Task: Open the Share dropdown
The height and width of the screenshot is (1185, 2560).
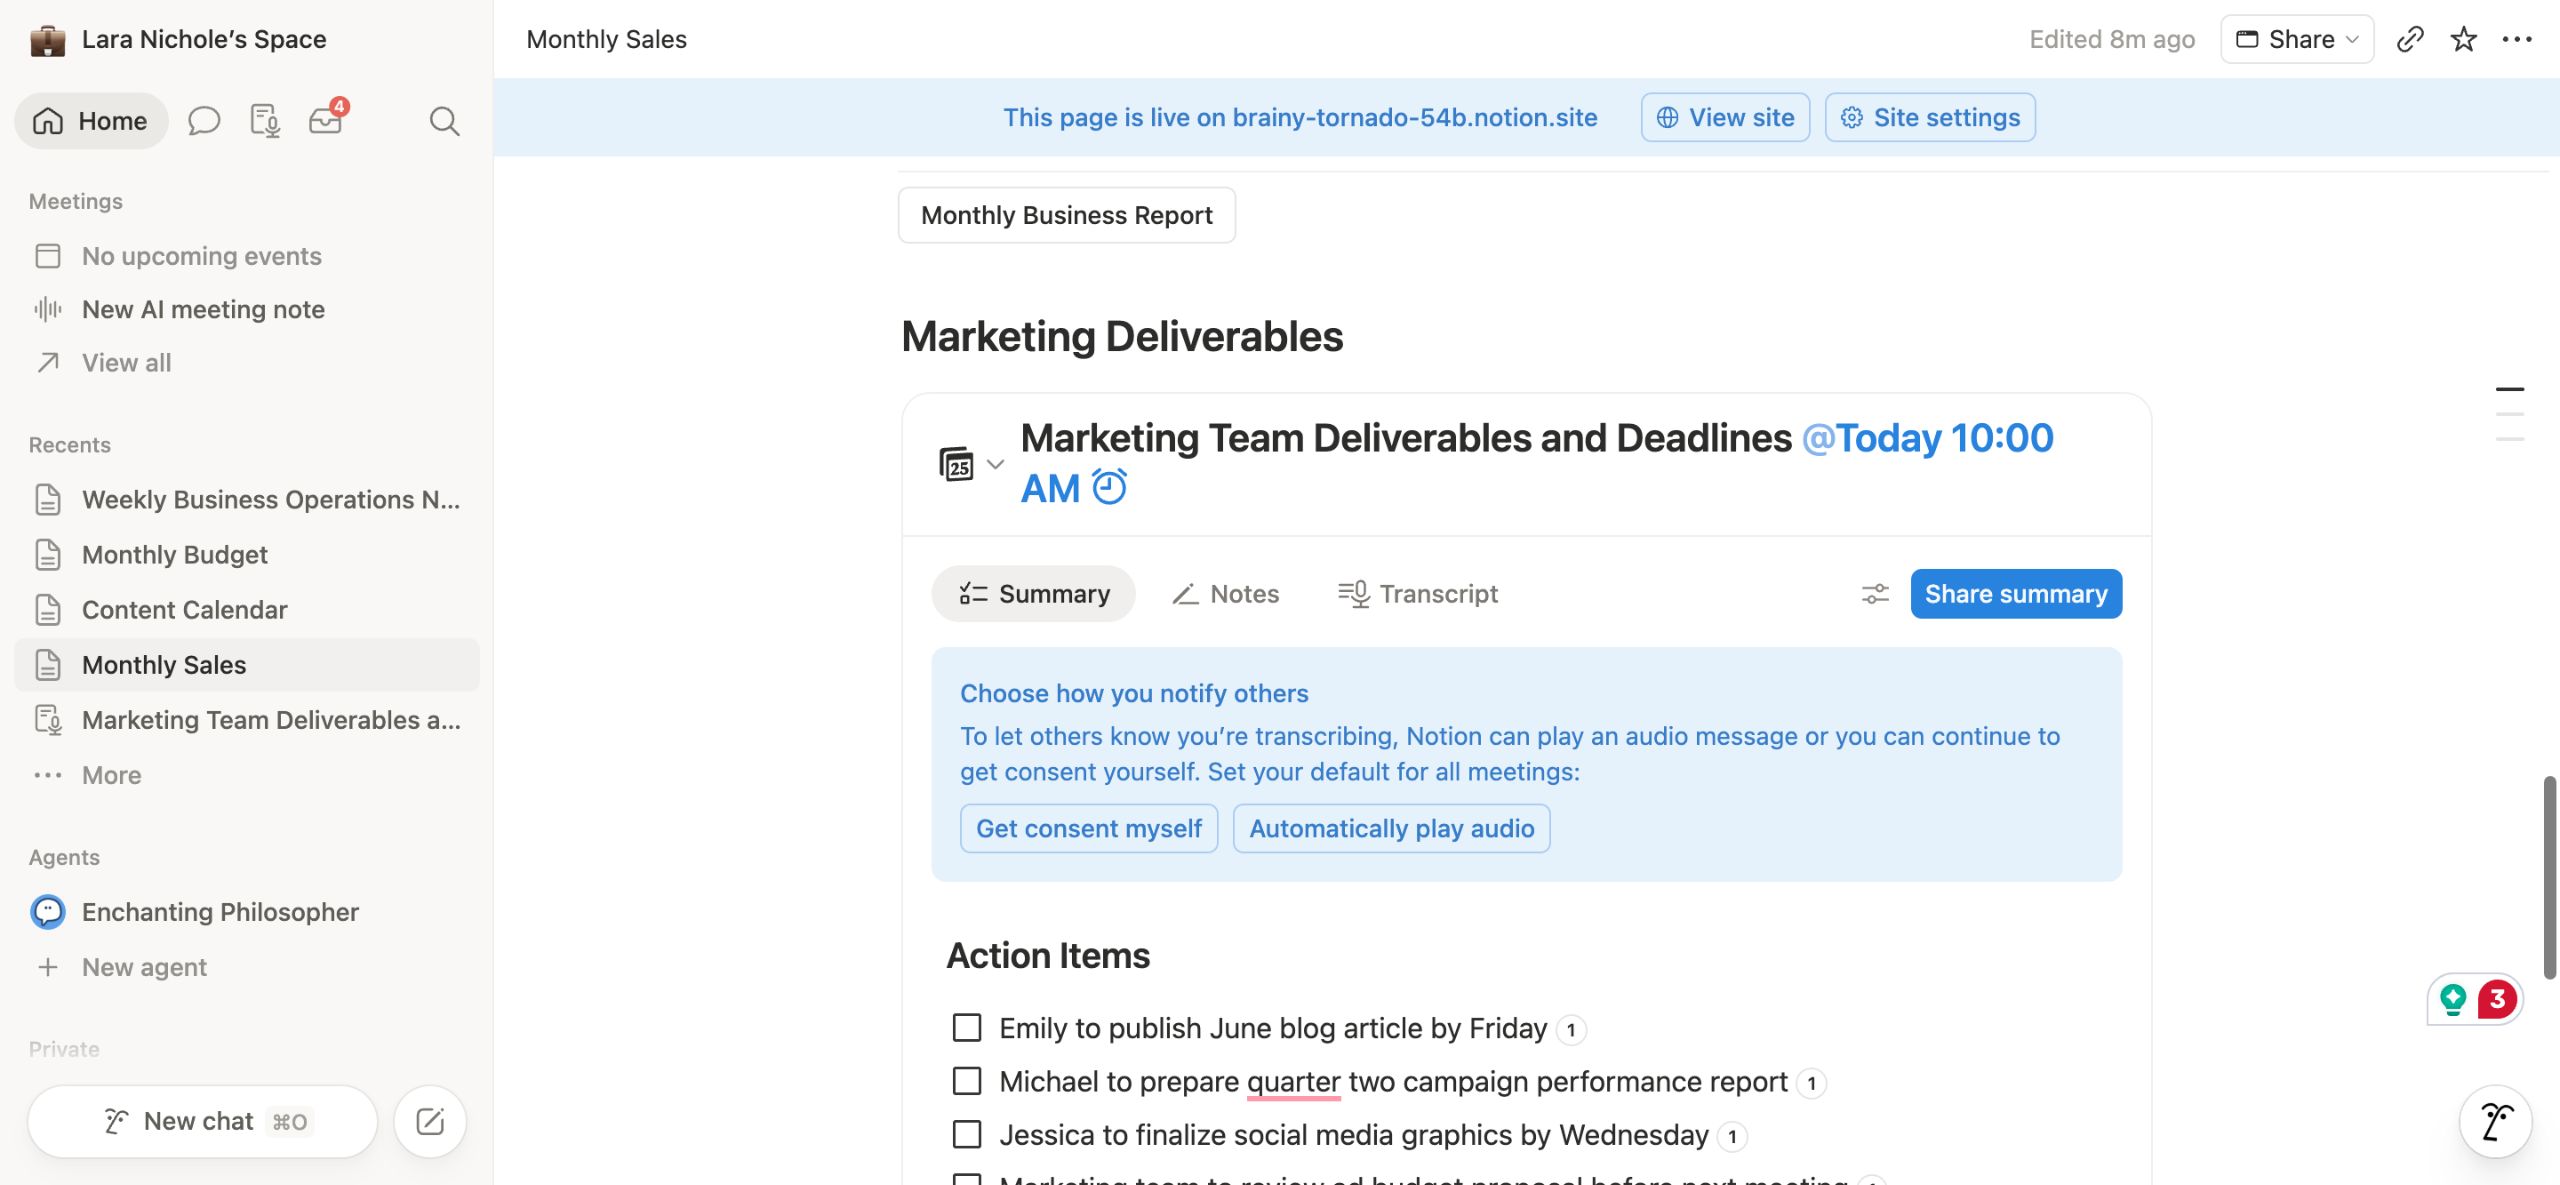Action: [2297, 39]
